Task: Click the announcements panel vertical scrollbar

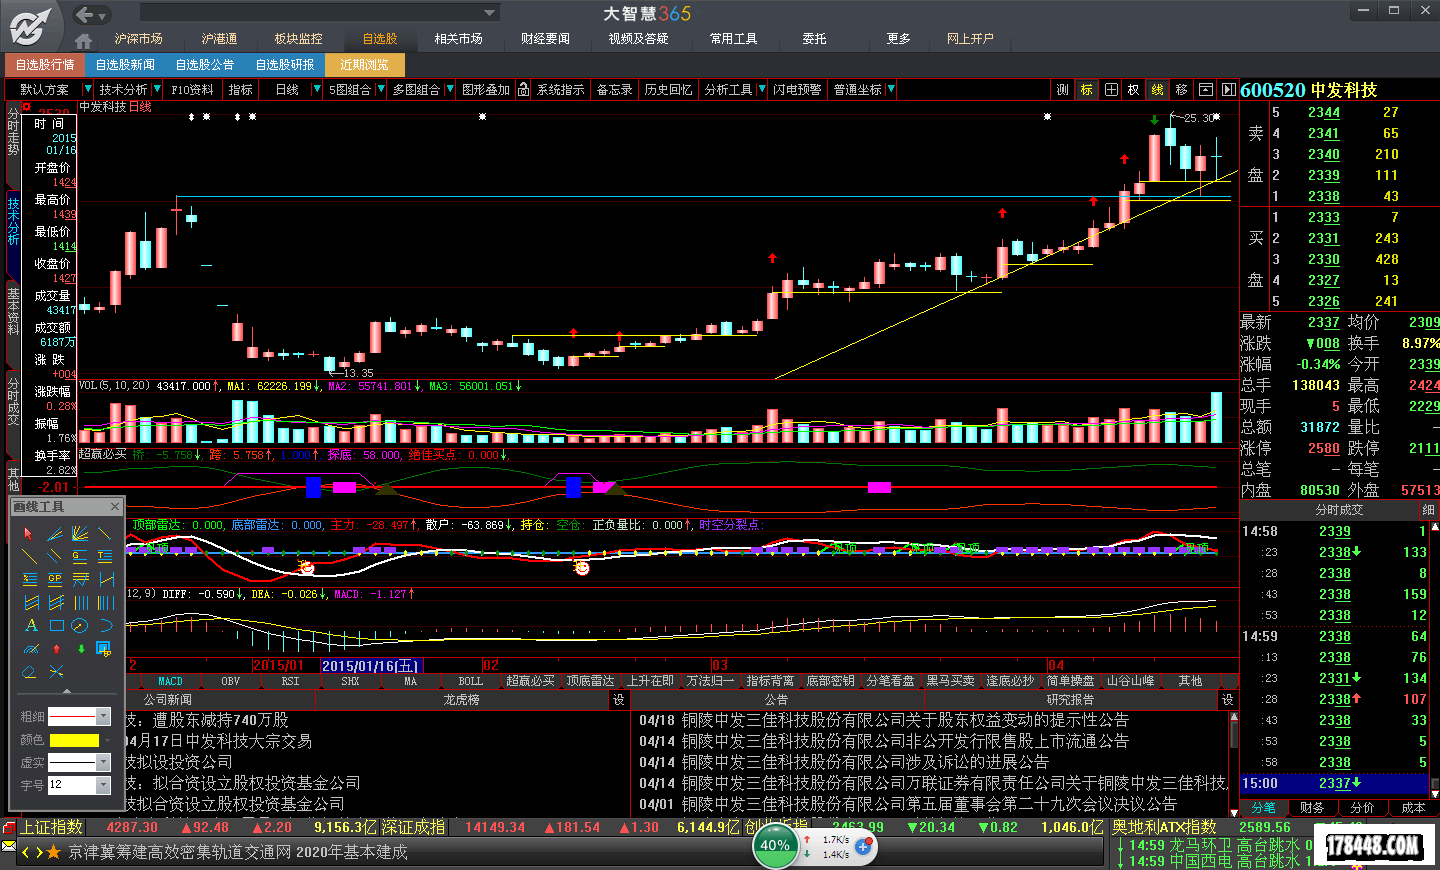Action: tap(1234, 764)
